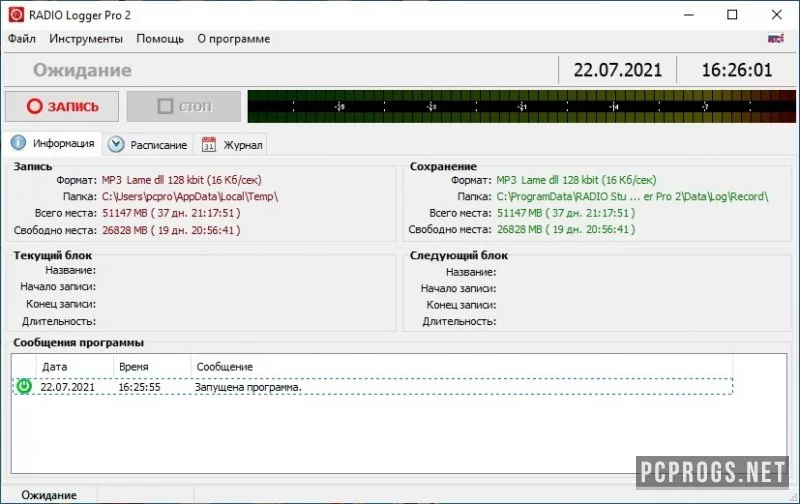Screen dimensions: 800x504
Task: Open the Файл menu
Action: pos(21,39)
